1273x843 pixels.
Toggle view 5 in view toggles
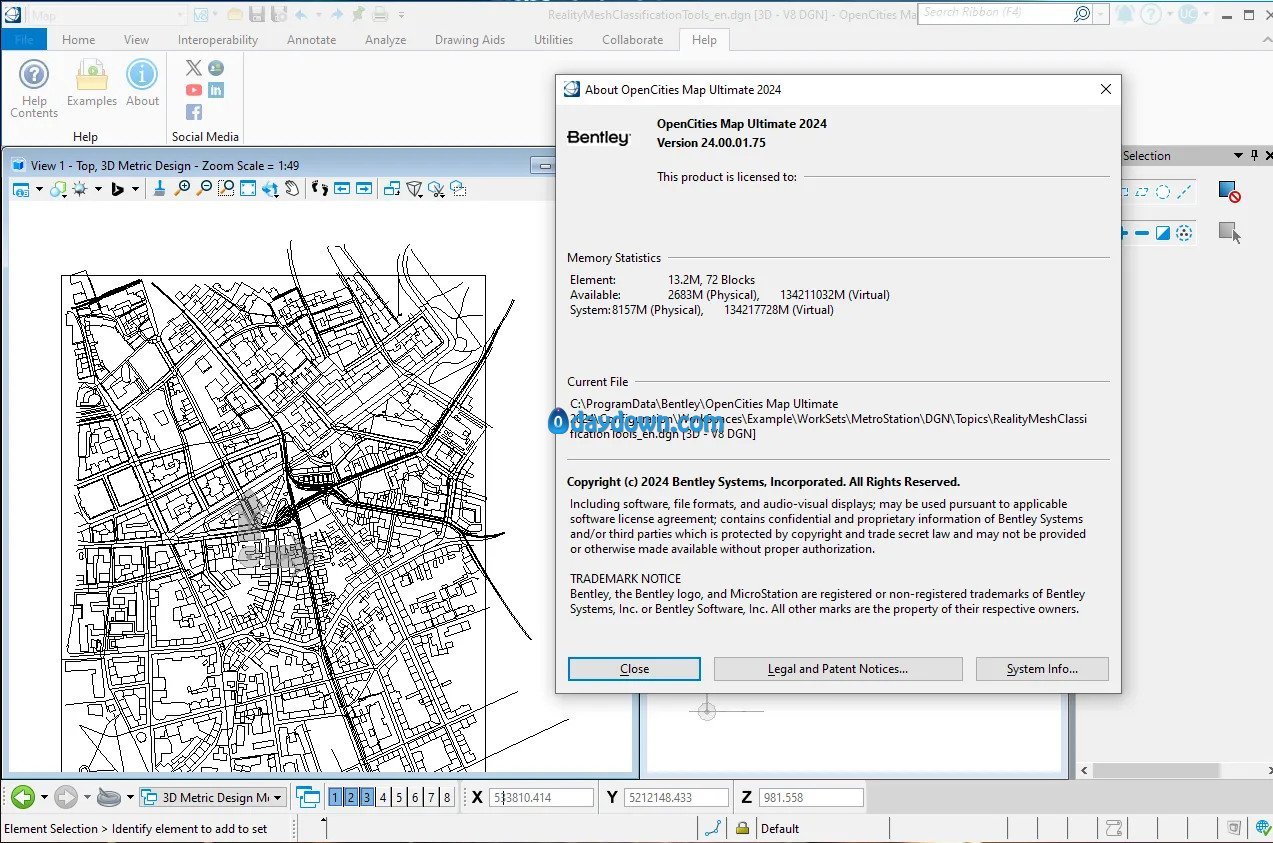[399, 797]
